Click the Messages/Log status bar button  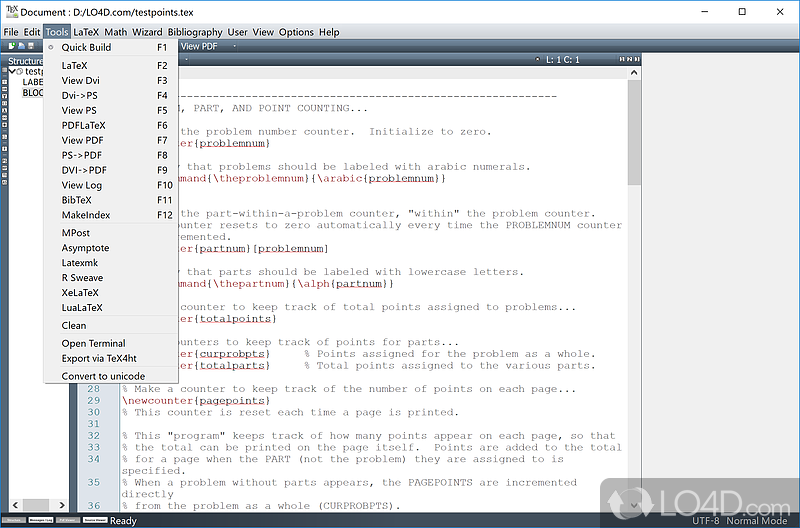(x=40, y=521)
